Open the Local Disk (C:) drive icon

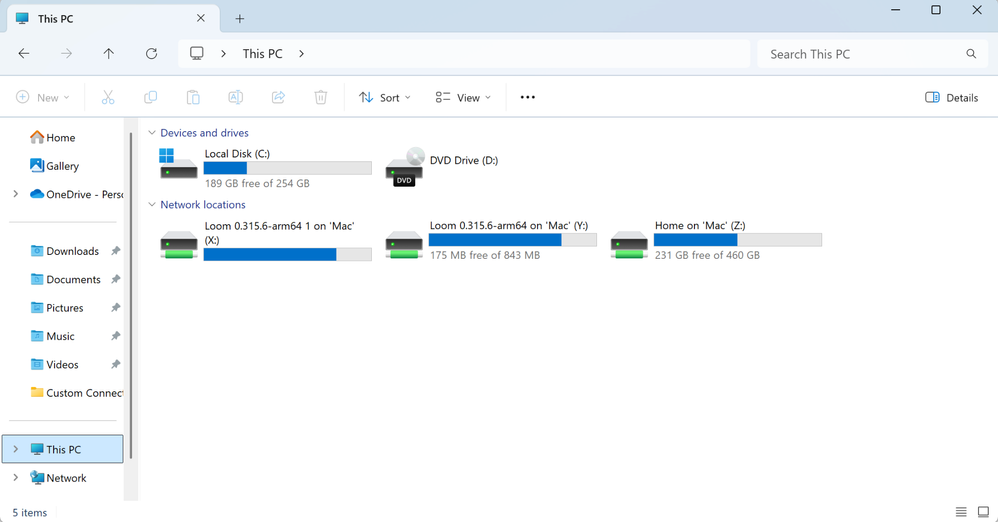179,166
